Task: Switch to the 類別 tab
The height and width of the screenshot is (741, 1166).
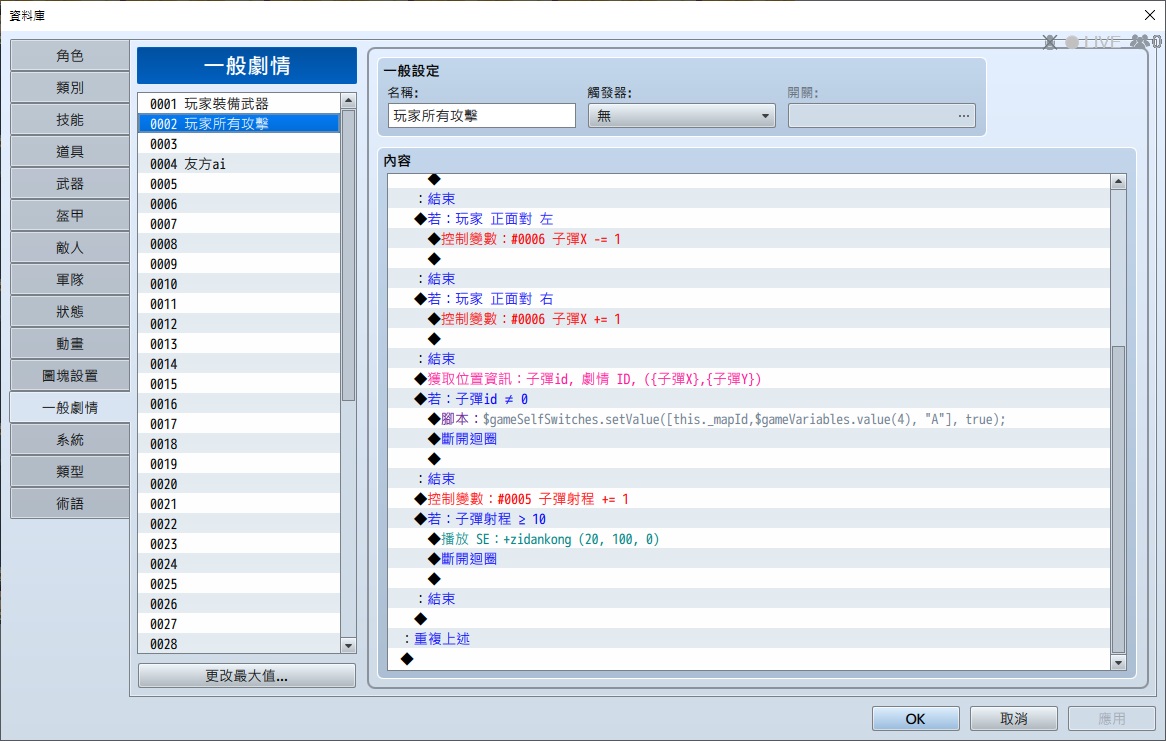Action: [70, 88]
